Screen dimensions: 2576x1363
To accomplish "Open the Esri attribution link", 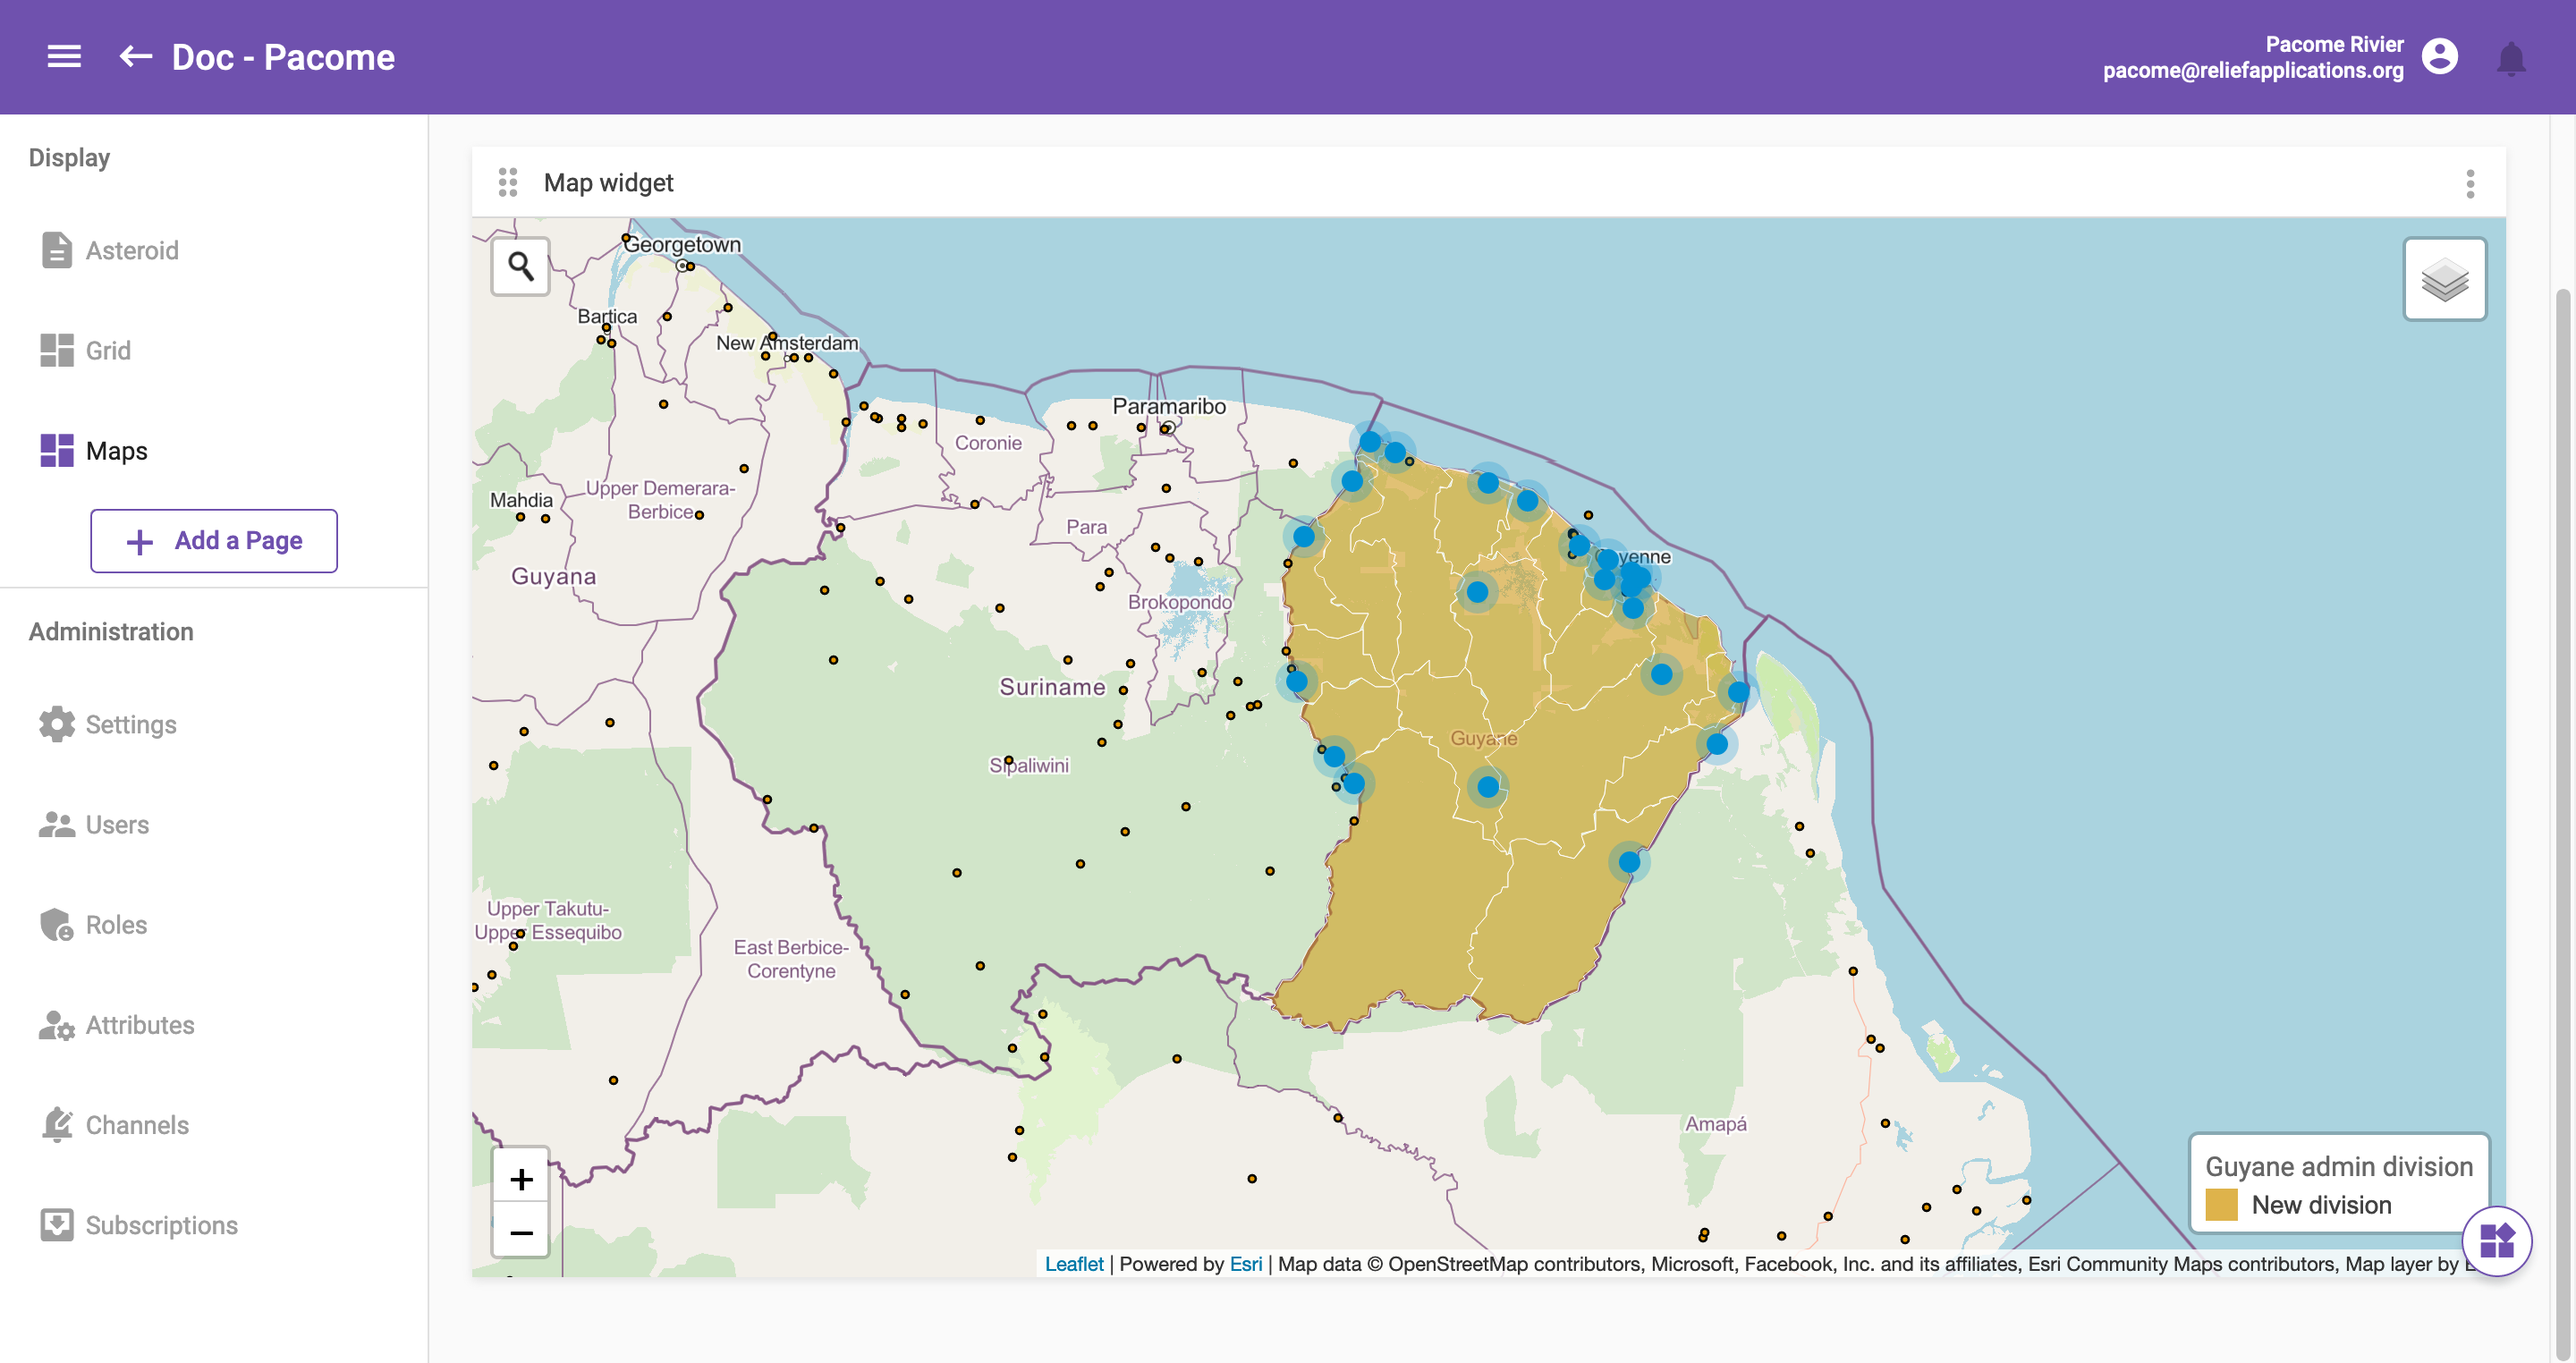I will pos(1245,1263).
